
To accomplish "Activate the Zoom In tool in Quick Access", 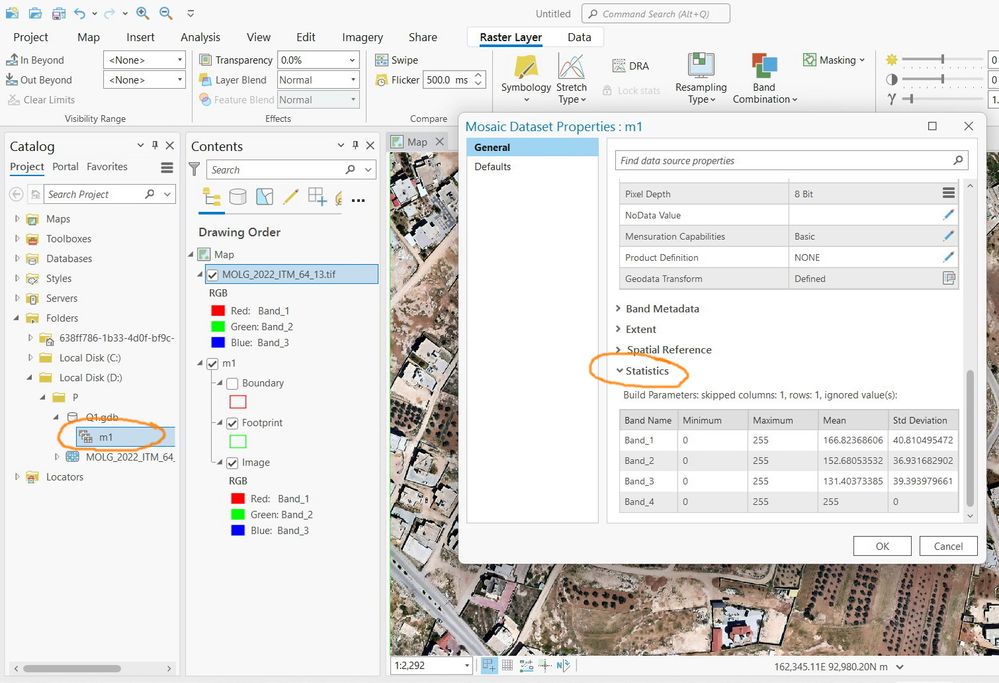I will (x=143, y=14).
